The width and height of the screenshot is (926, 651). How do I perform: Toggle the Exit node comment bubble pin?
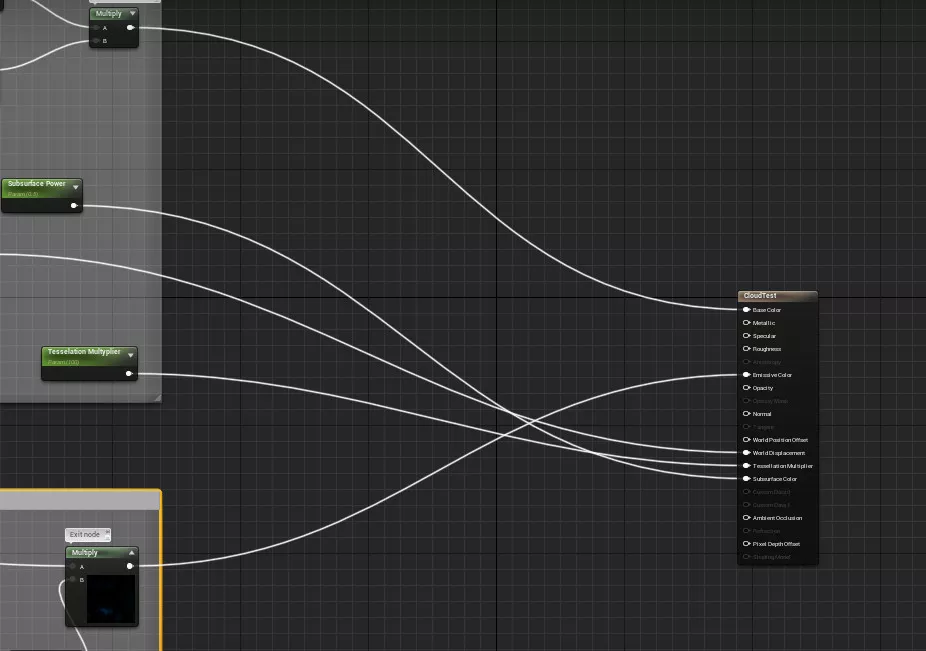106,534
